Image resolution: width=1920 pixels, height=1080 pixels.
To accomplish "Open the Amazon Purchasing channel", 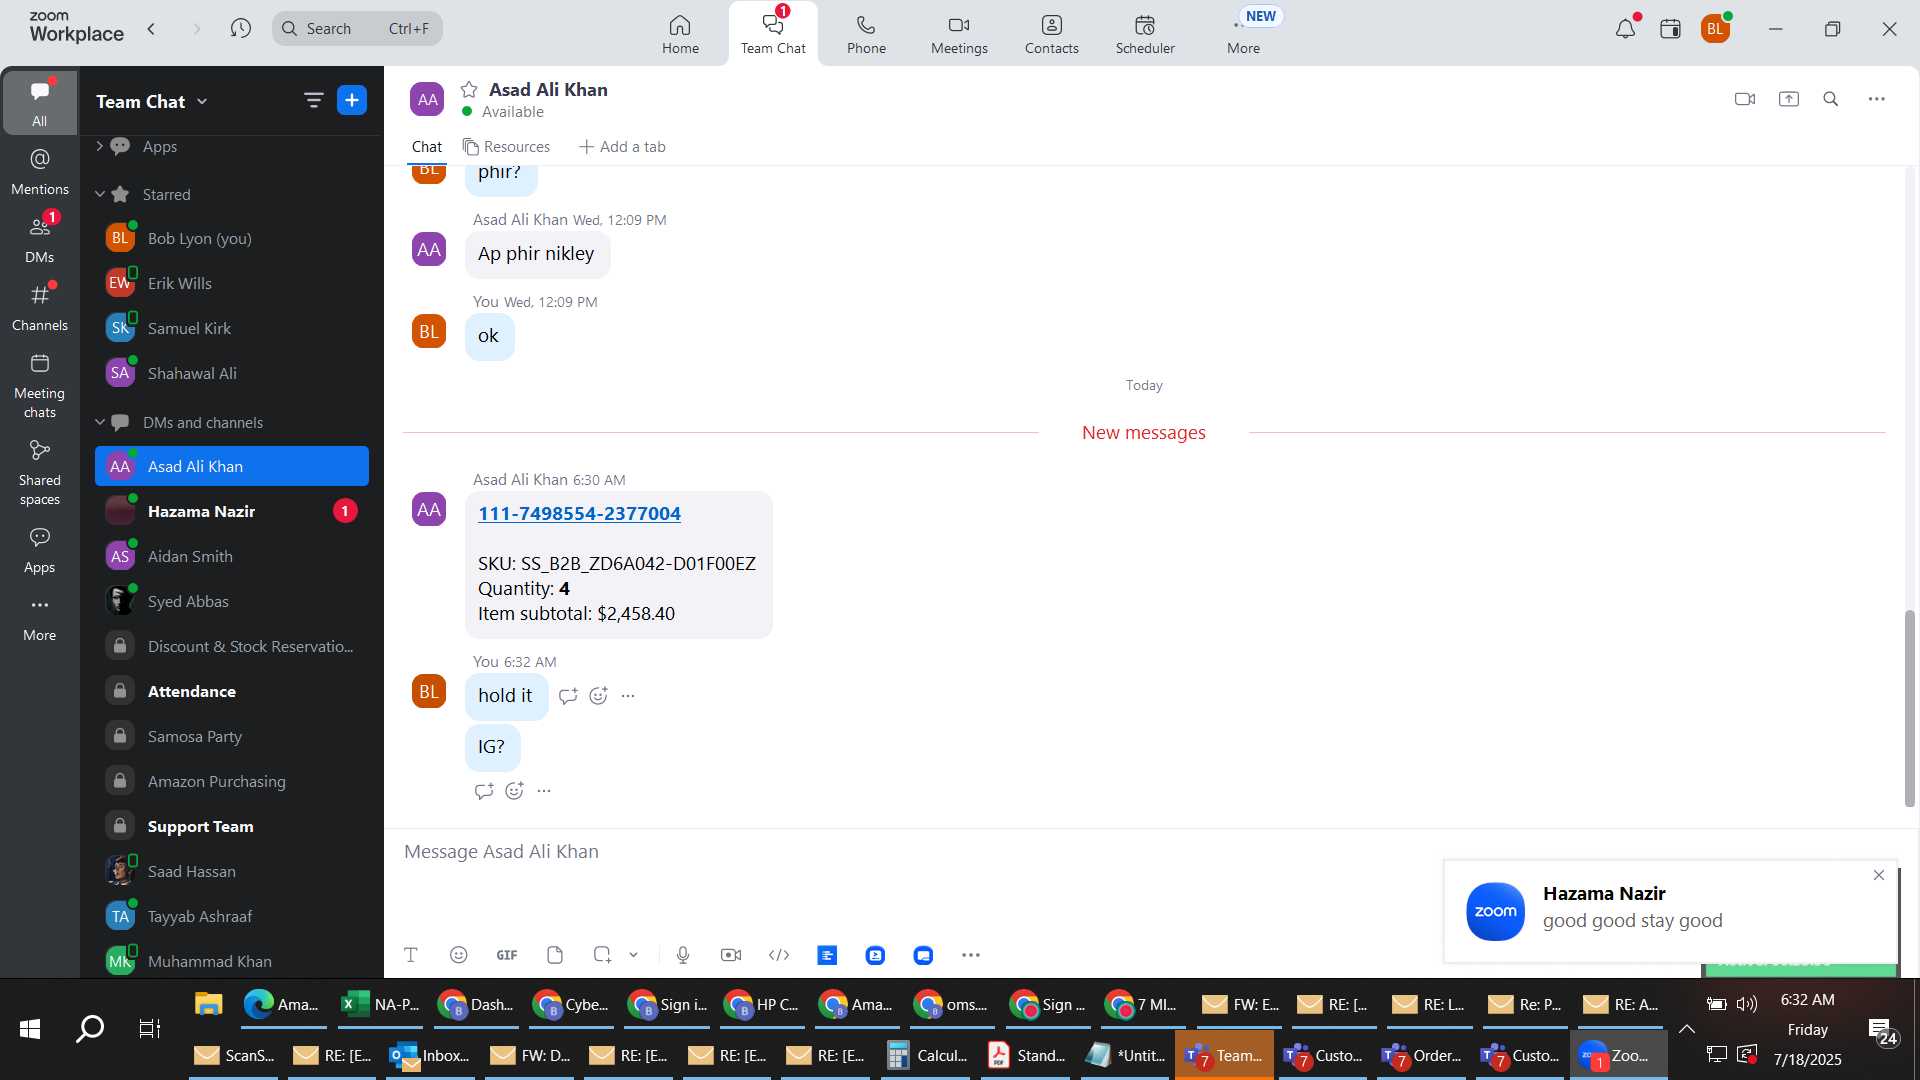I will (x=232, y=781).
